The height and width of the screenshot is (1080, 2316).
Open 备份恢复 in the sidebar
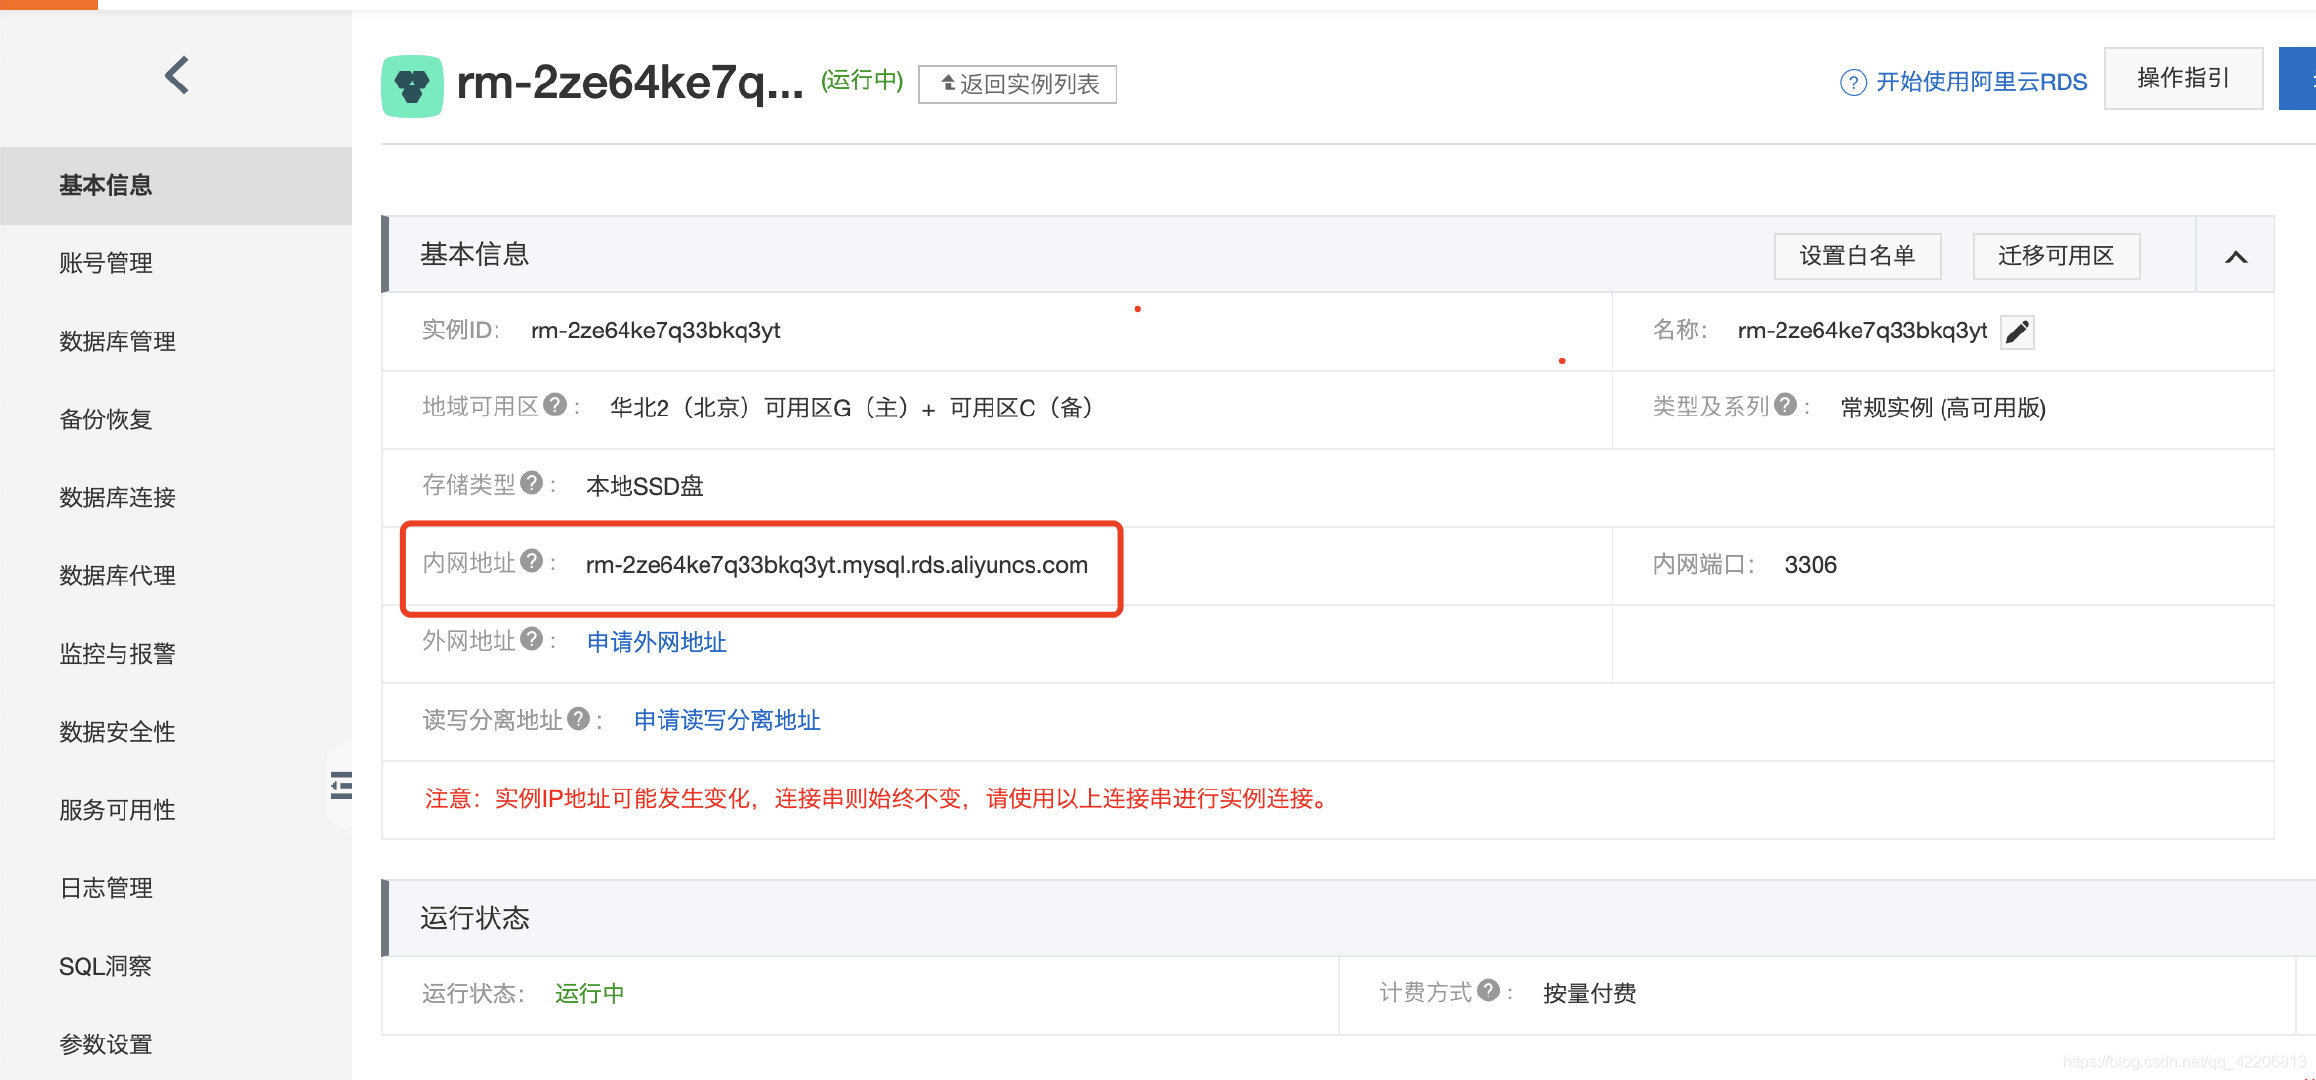pyautogui.click(x=176, y=419)
